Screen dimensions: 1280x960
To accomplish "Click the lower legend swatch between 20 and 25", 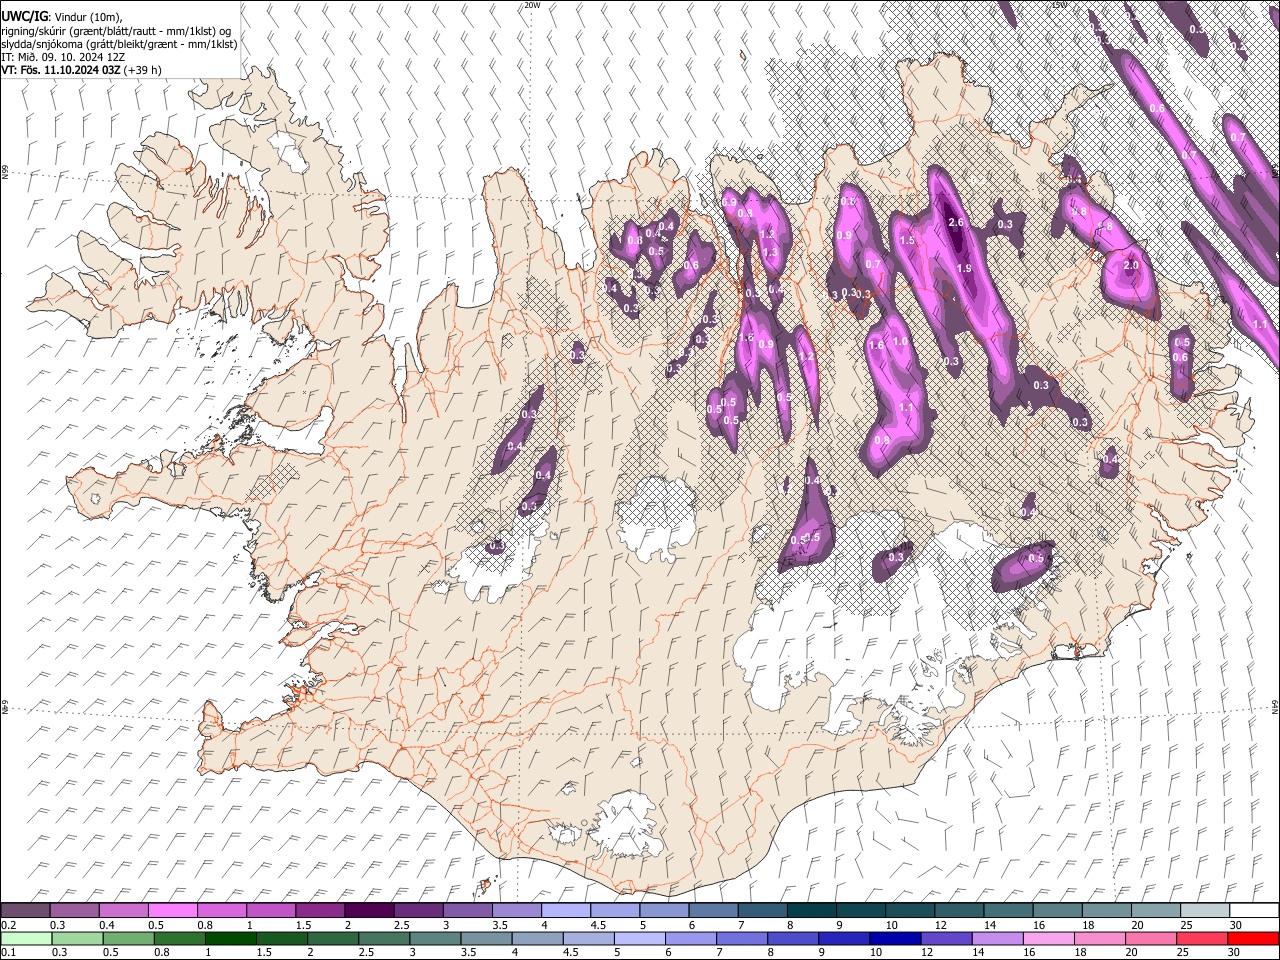I will tap(1151, 938).
